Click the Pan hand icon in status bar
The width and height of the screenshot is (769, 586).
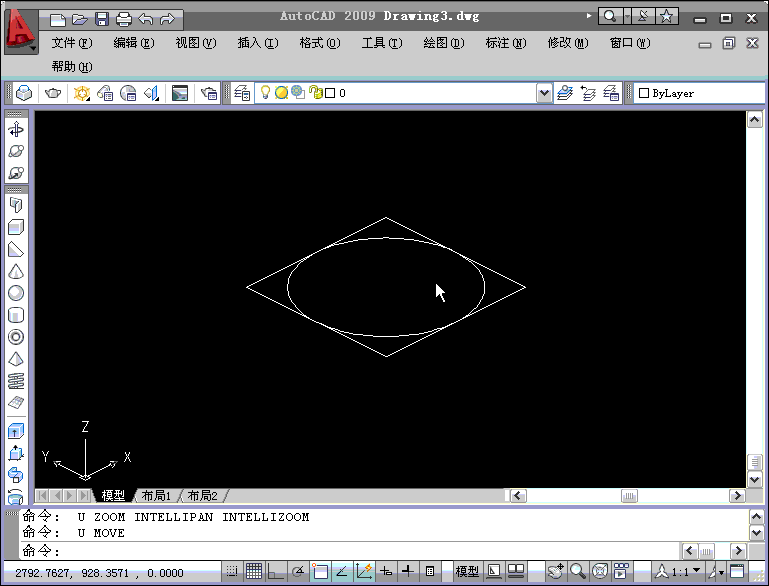point(556,571)
